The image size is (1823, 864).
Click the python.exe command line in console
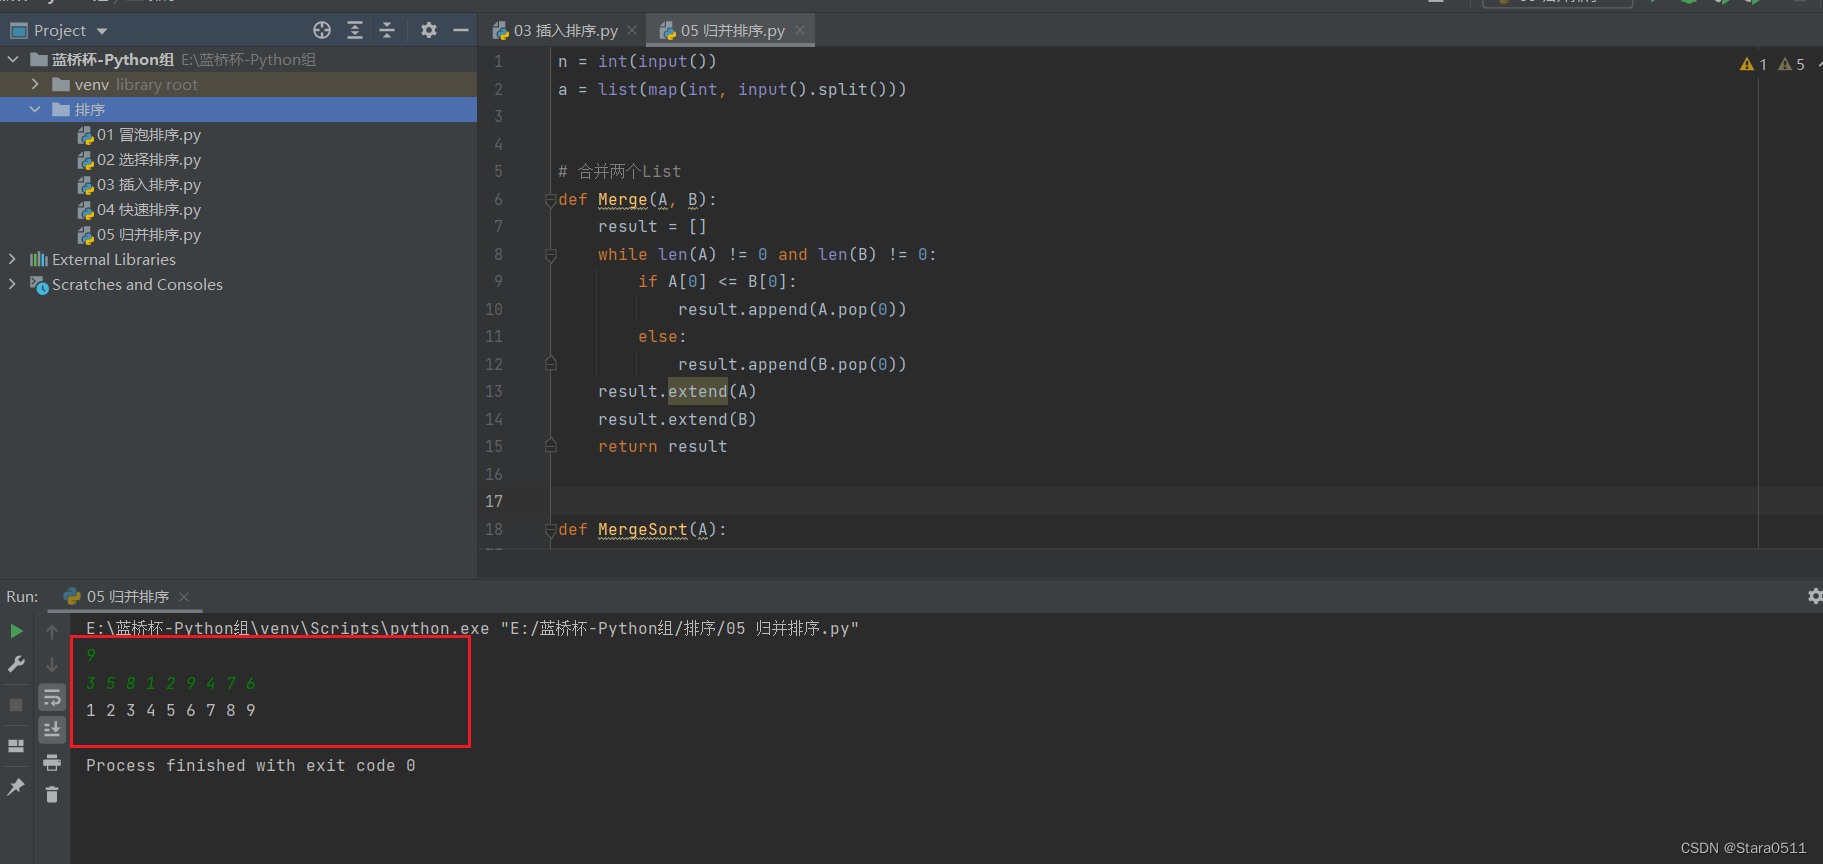[472, 628]
